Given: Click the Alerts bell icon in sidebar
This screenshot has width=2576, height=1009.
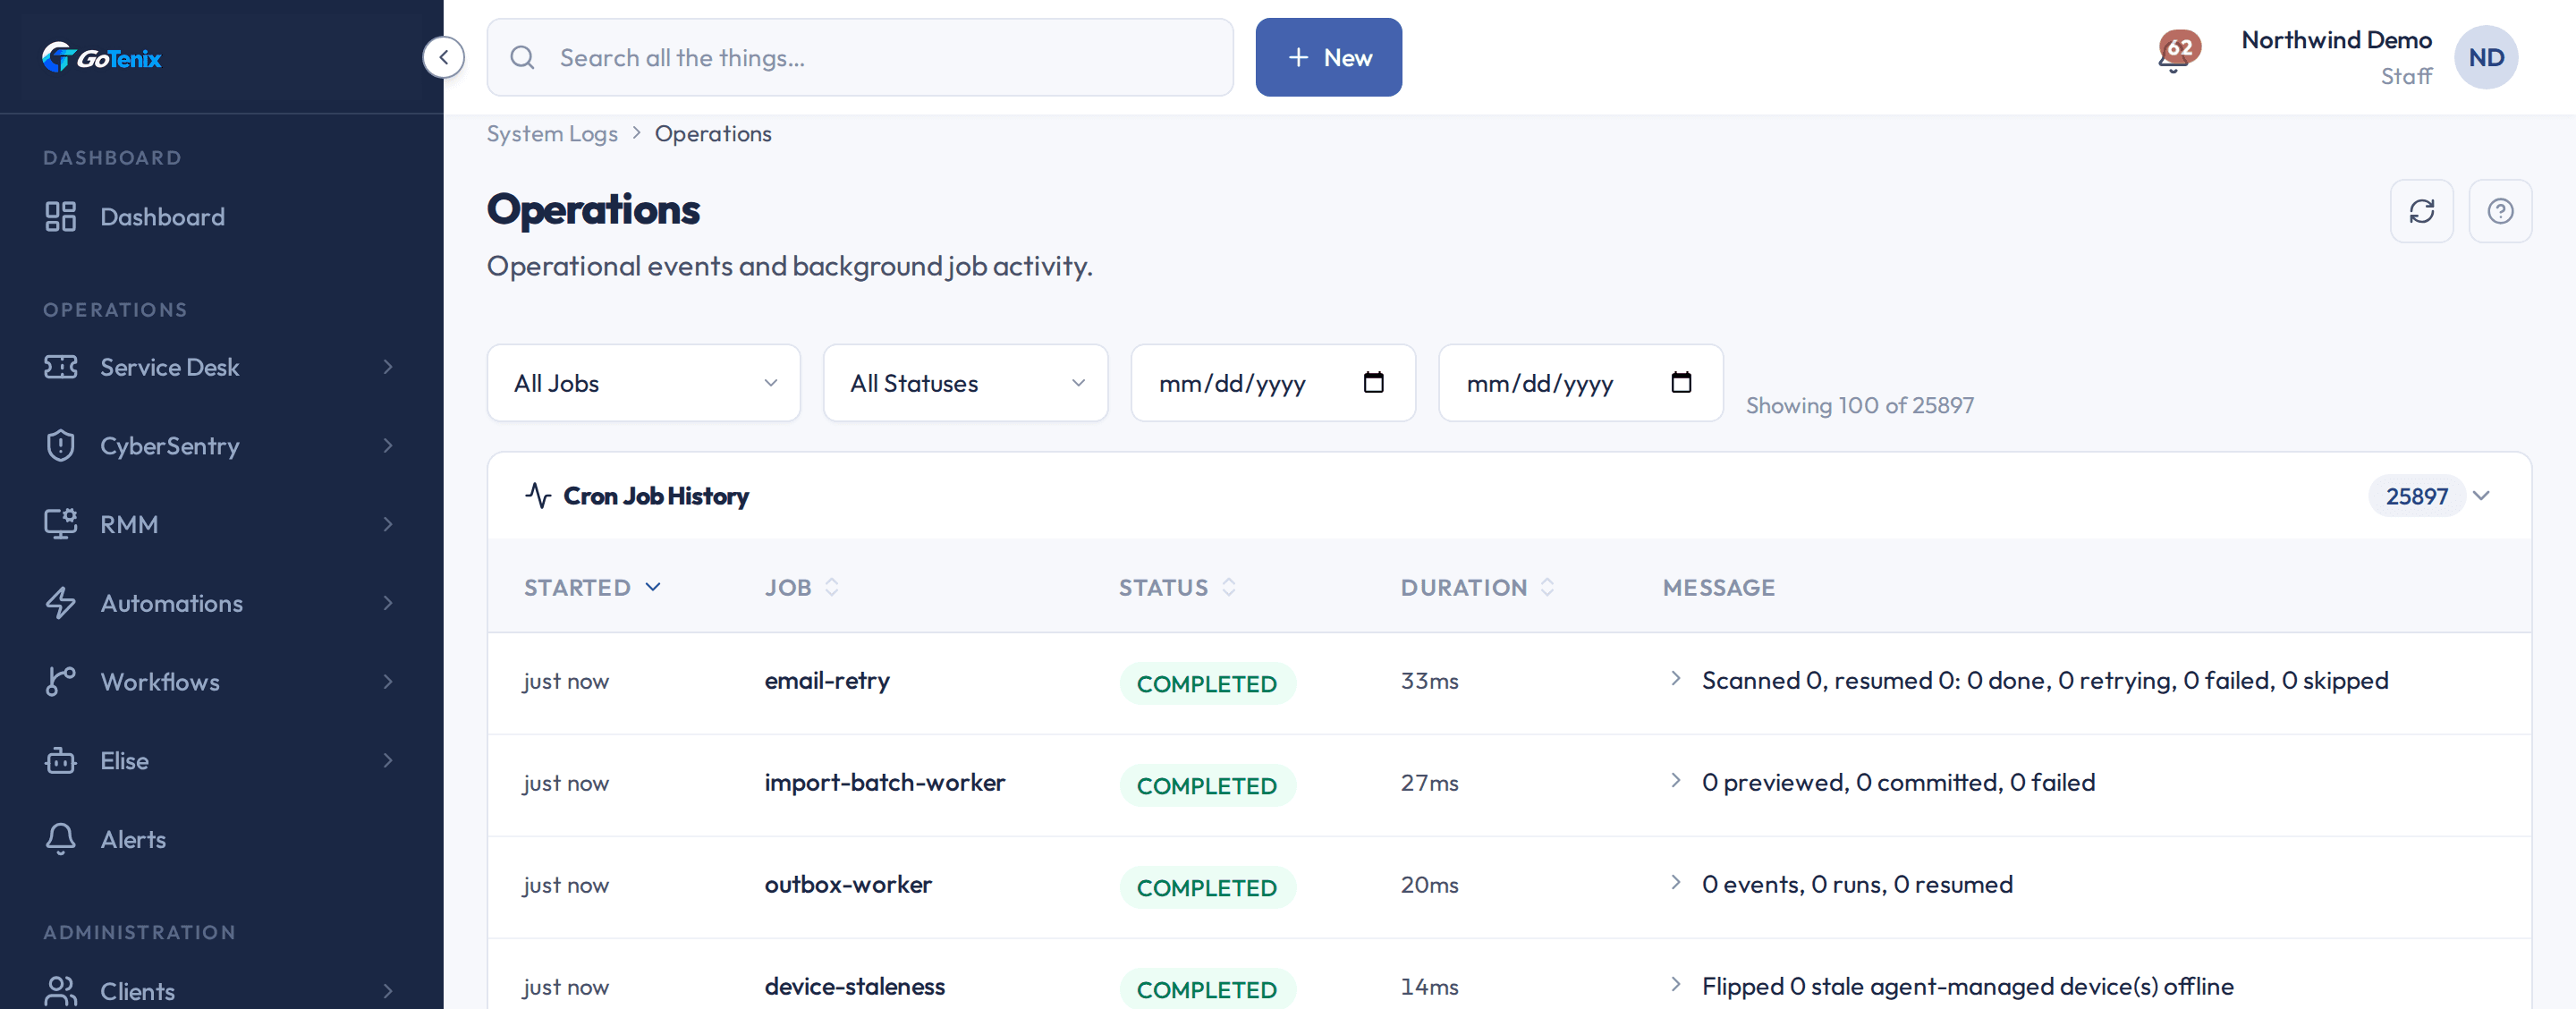Looking at the screenshot, I should (x=60, y=839).
